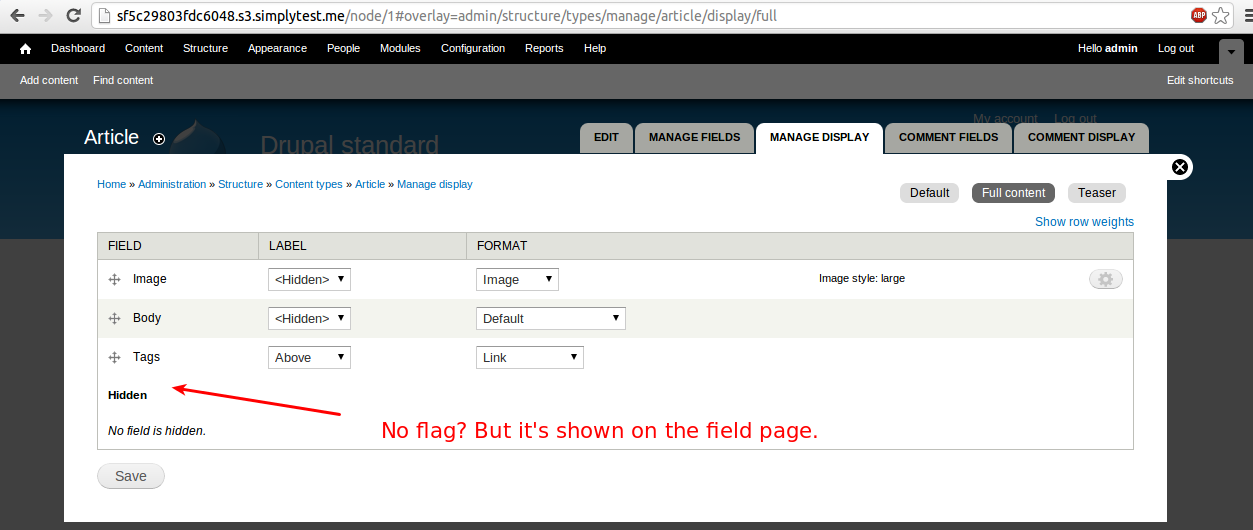This screenshot has width=1253, height=530.
Task: Grab the drag handle for the Image row
Action: pyautogui.click(x=115, y=280)
